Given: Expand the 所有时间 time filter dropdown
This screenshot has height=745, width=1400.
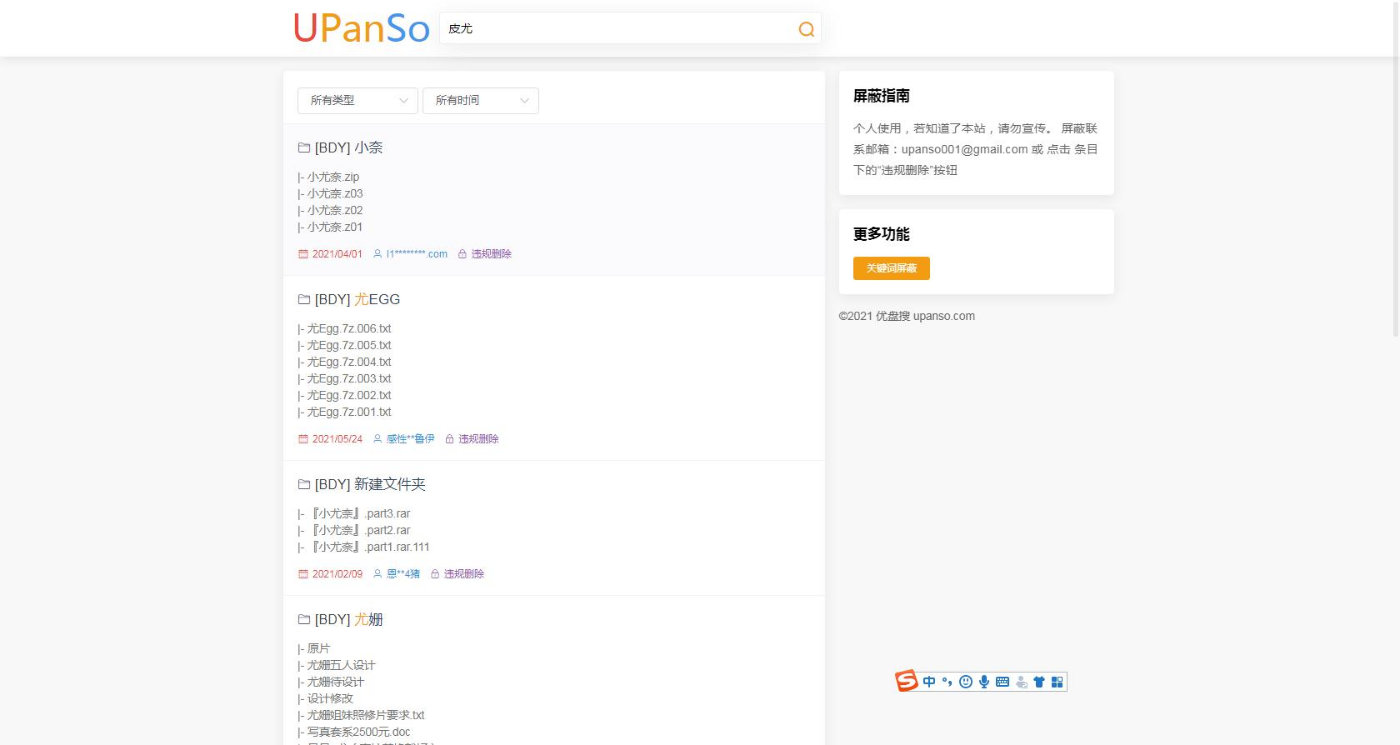Looking at the screenshot, I should 481,101.
